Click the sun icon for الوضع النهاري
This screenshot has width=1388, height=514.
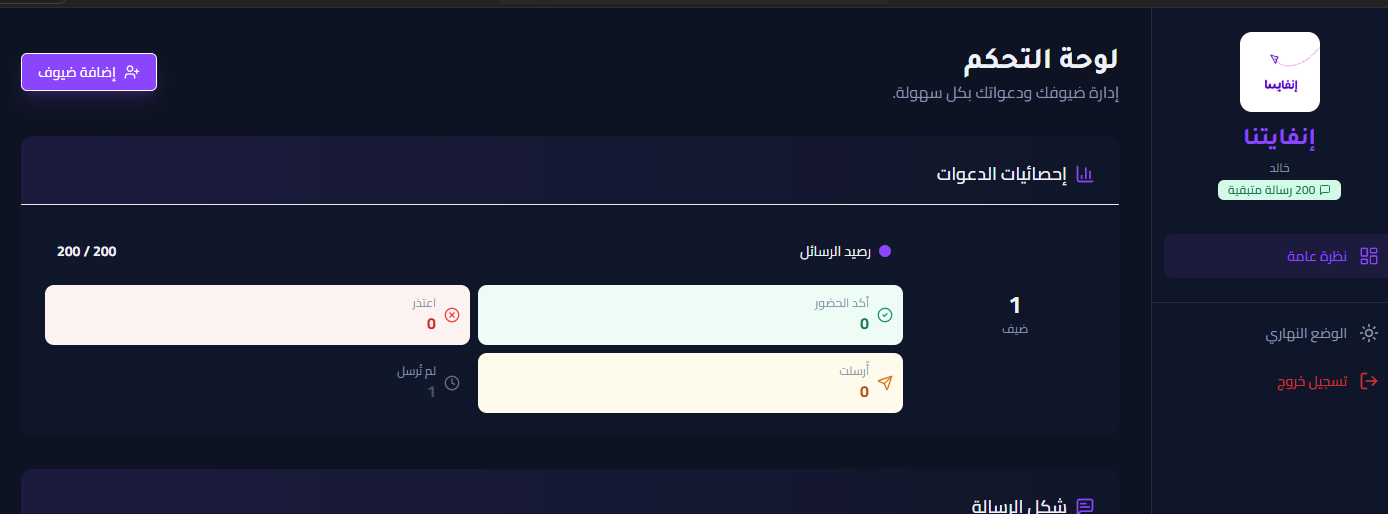(1369, 334)
